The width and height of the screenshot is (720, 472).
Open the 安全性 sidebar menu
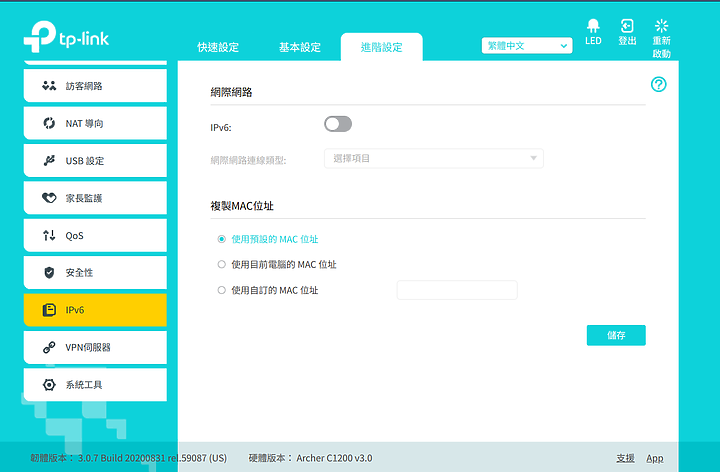point(95,273)
